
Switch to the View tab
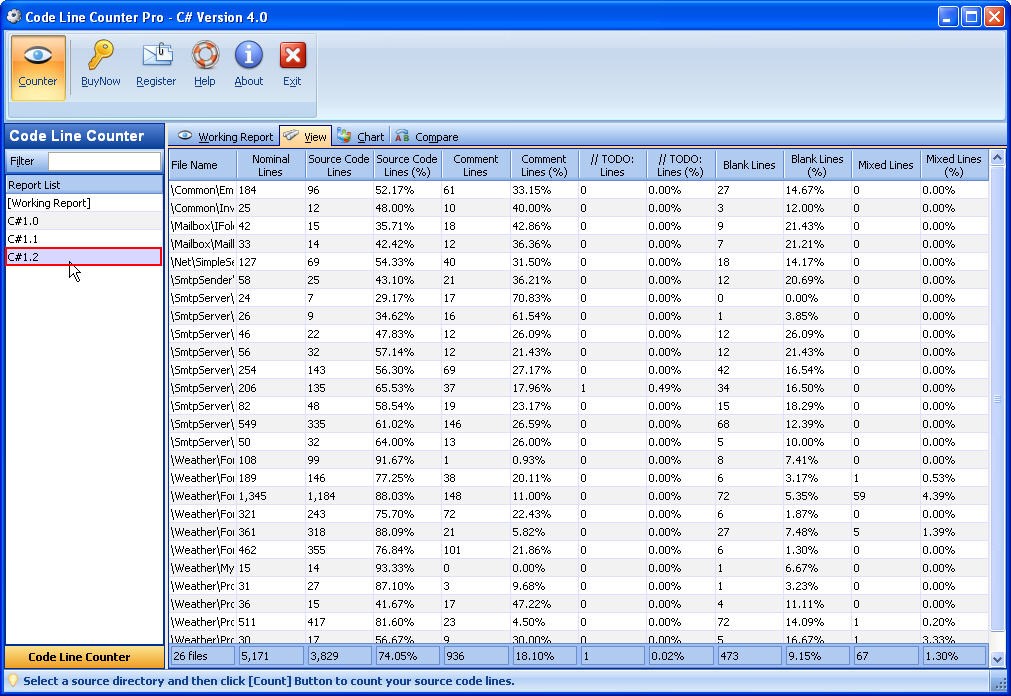[306, 136]
